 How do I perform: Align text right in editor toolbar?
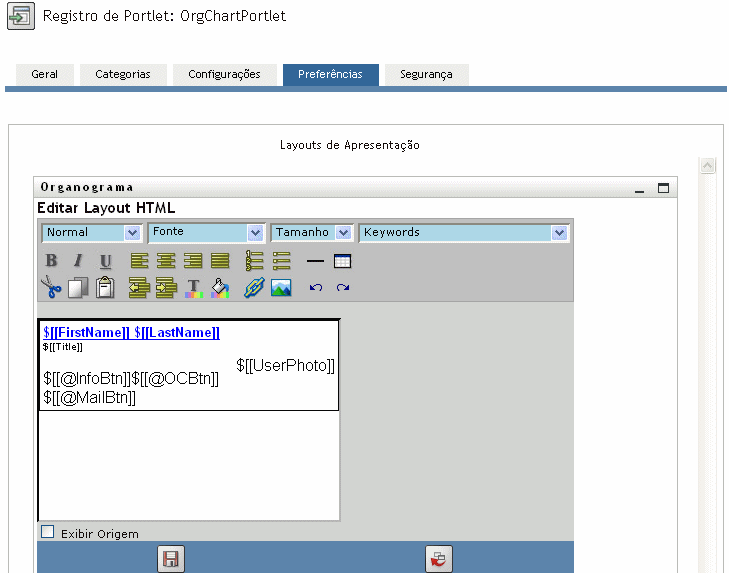tap(193, 260)
